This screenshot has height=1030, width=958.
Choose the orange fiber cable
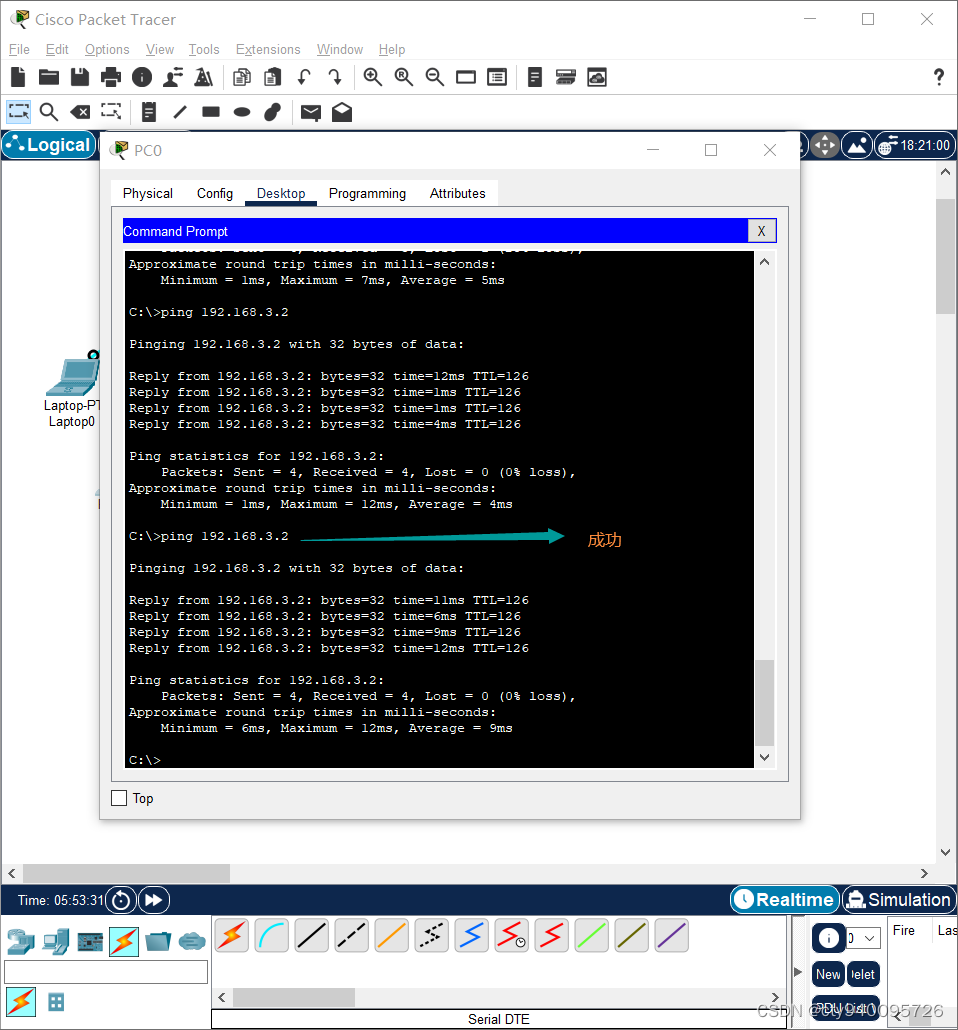392,935
